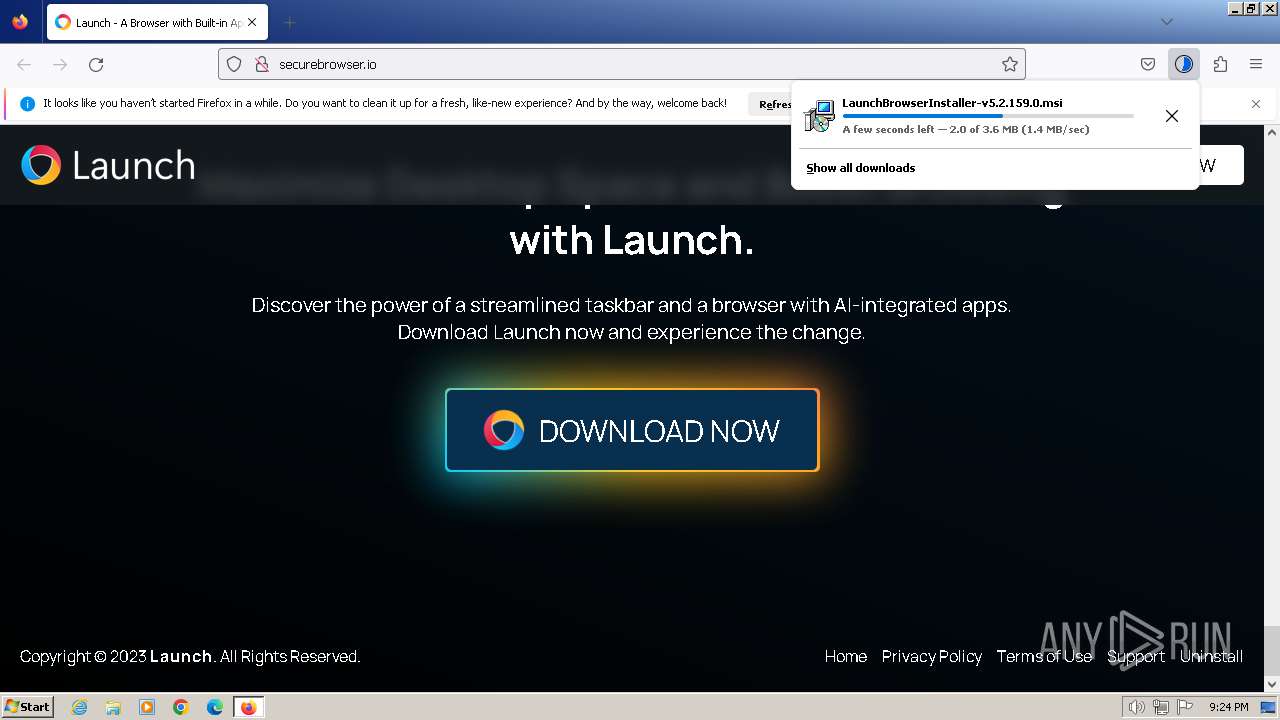
Task: Open a new tab with plus button
Action: [x=289, y=22]
